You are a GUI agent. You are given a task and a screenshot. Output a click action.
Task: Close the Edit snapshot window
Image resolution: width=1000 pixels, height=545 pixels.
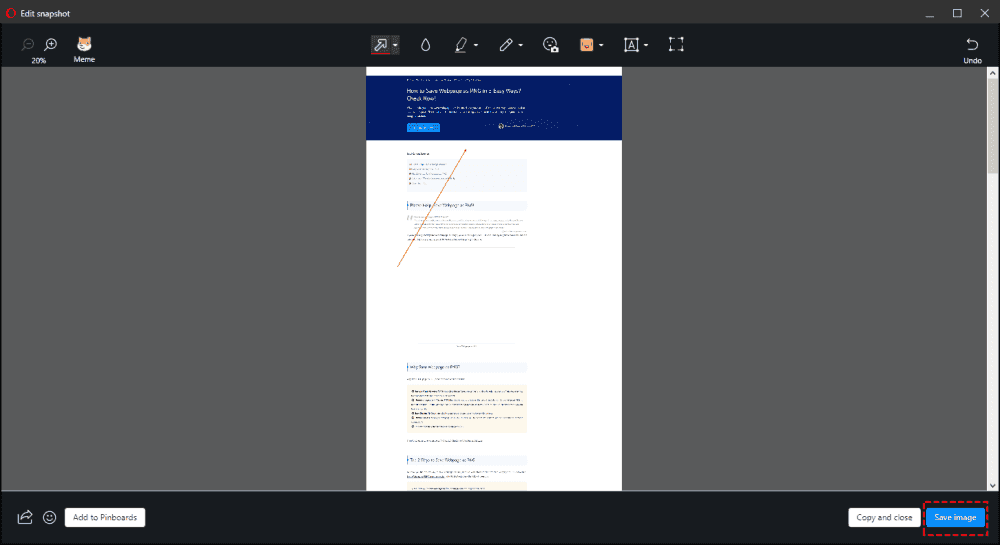(985, 13)
